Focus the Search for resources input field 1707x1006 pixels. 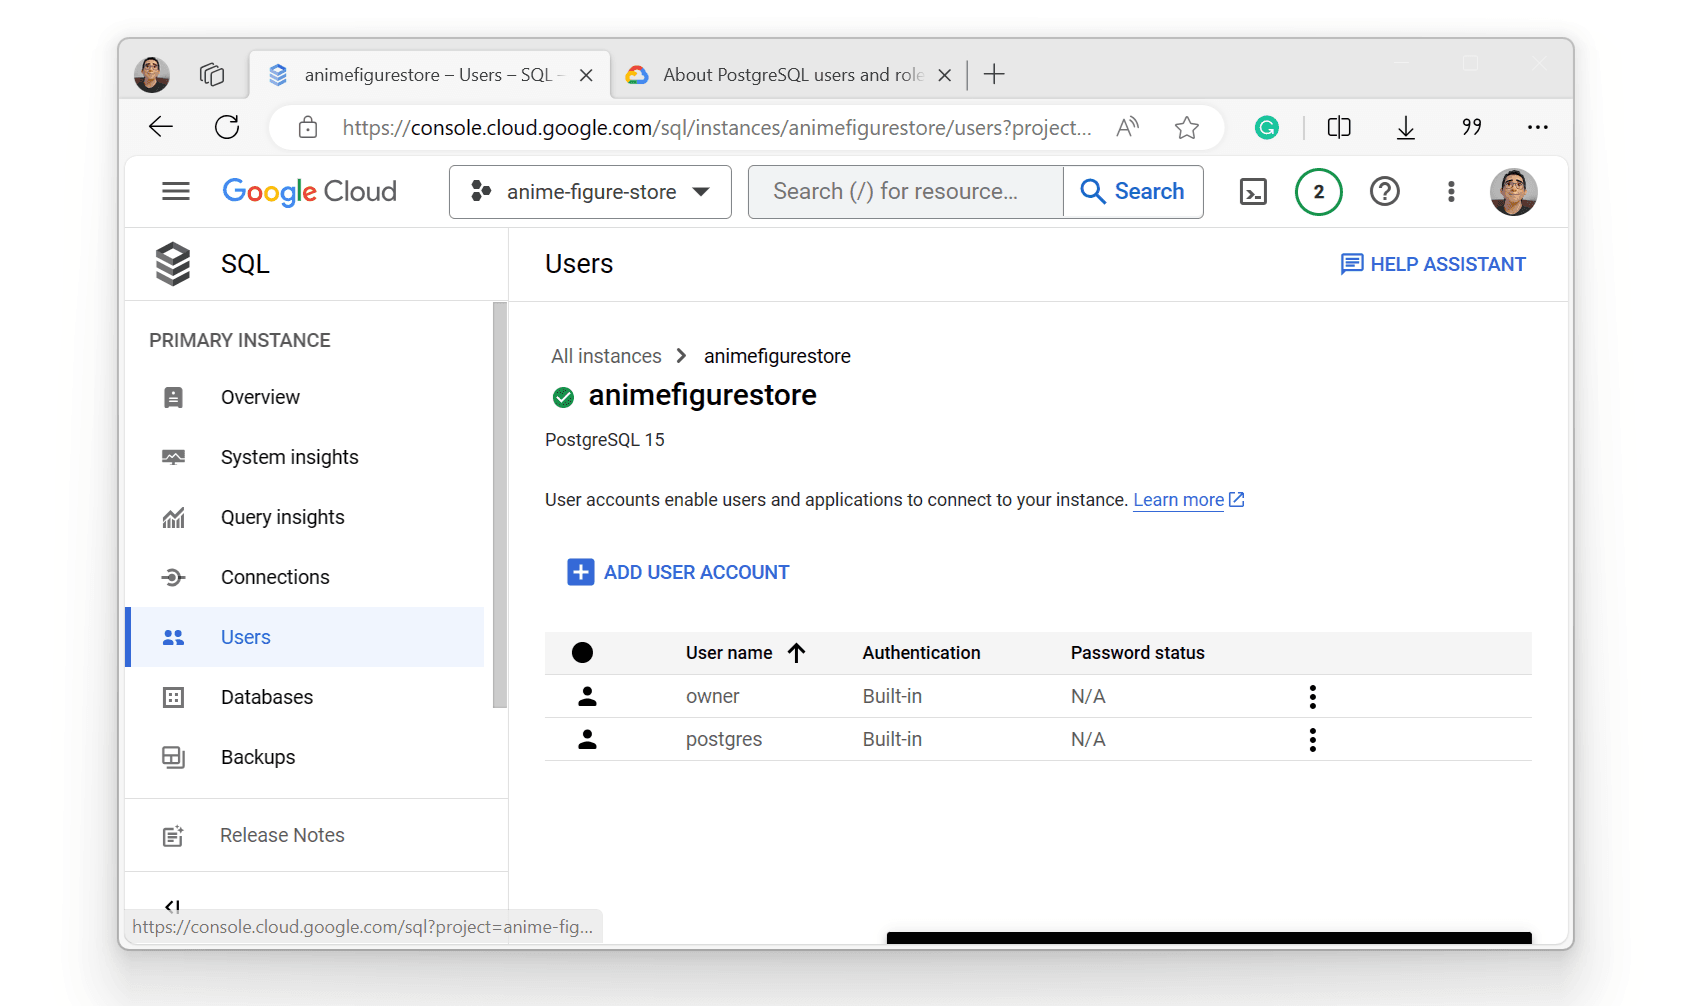(x=906, y=192)
